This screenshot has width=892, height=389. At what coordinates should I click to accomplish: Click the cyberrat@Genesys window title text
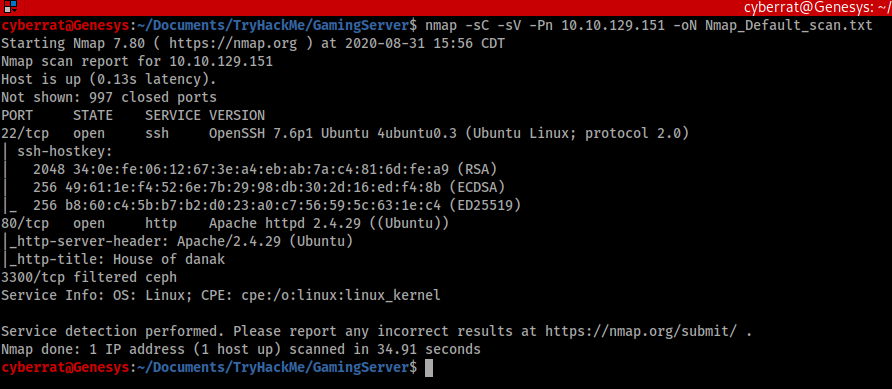(x=817, y=7)
